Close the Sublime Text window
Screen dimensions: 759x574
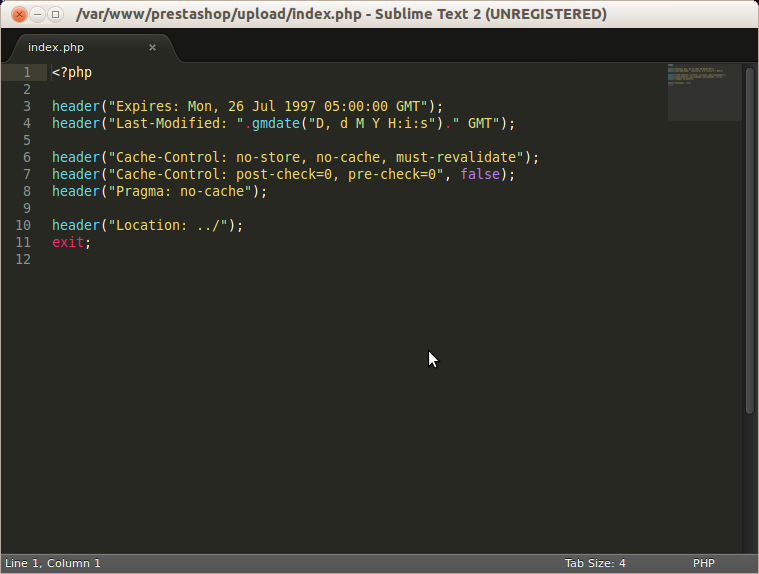tap(19, 15)
